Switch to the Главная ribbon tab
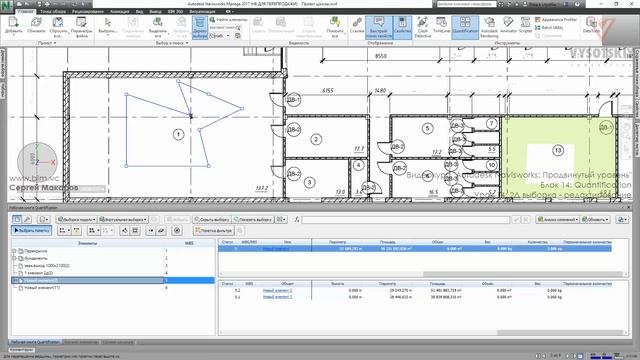Image resolution: width=640 pixels, height=360 pixels. point(26,11)
